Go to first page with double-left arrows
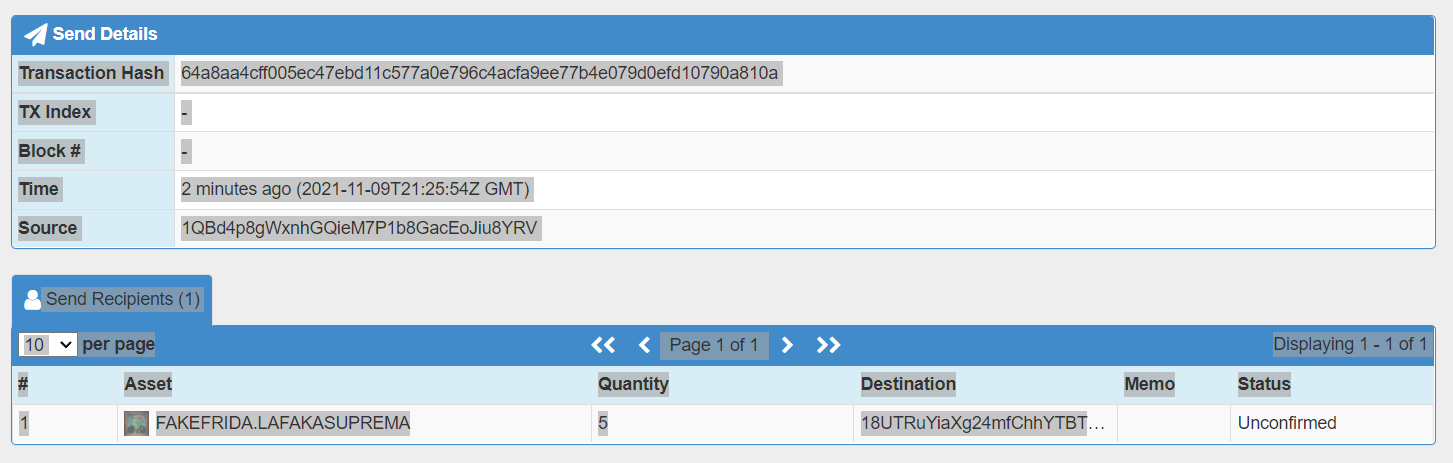Viewport: 1453px width, 463px height. coord(603,345)
